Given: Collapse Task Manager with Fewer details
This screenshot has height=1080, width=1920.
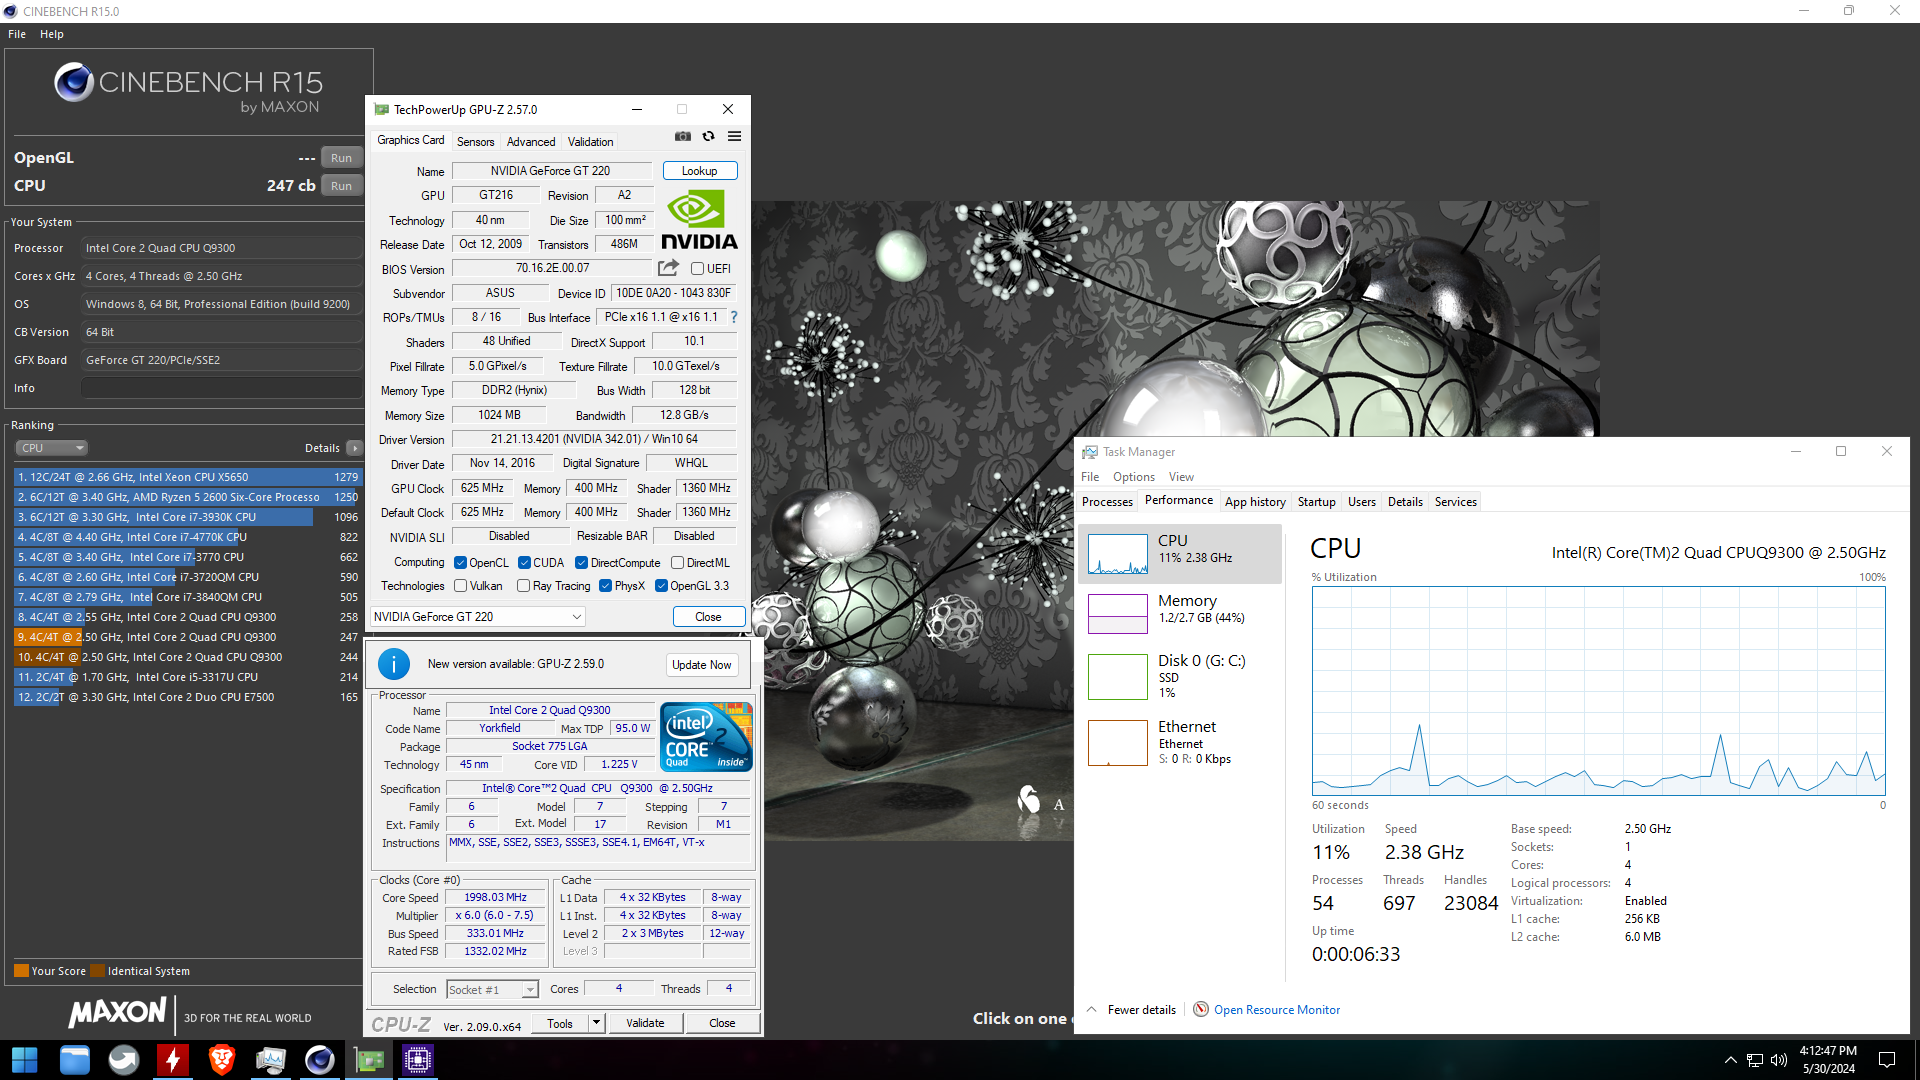Looking at the screenshot, I should click(1131, 1010).
